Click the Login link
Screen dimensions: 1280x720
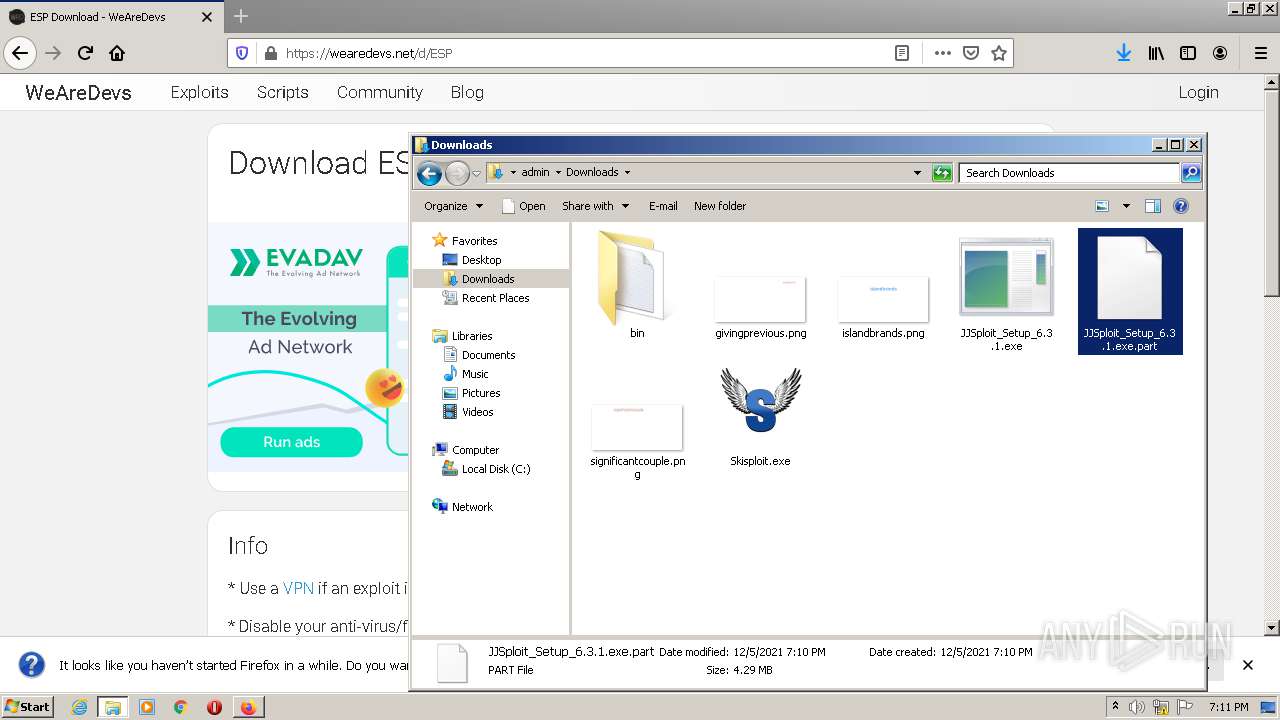click(x=1198, y=92)
